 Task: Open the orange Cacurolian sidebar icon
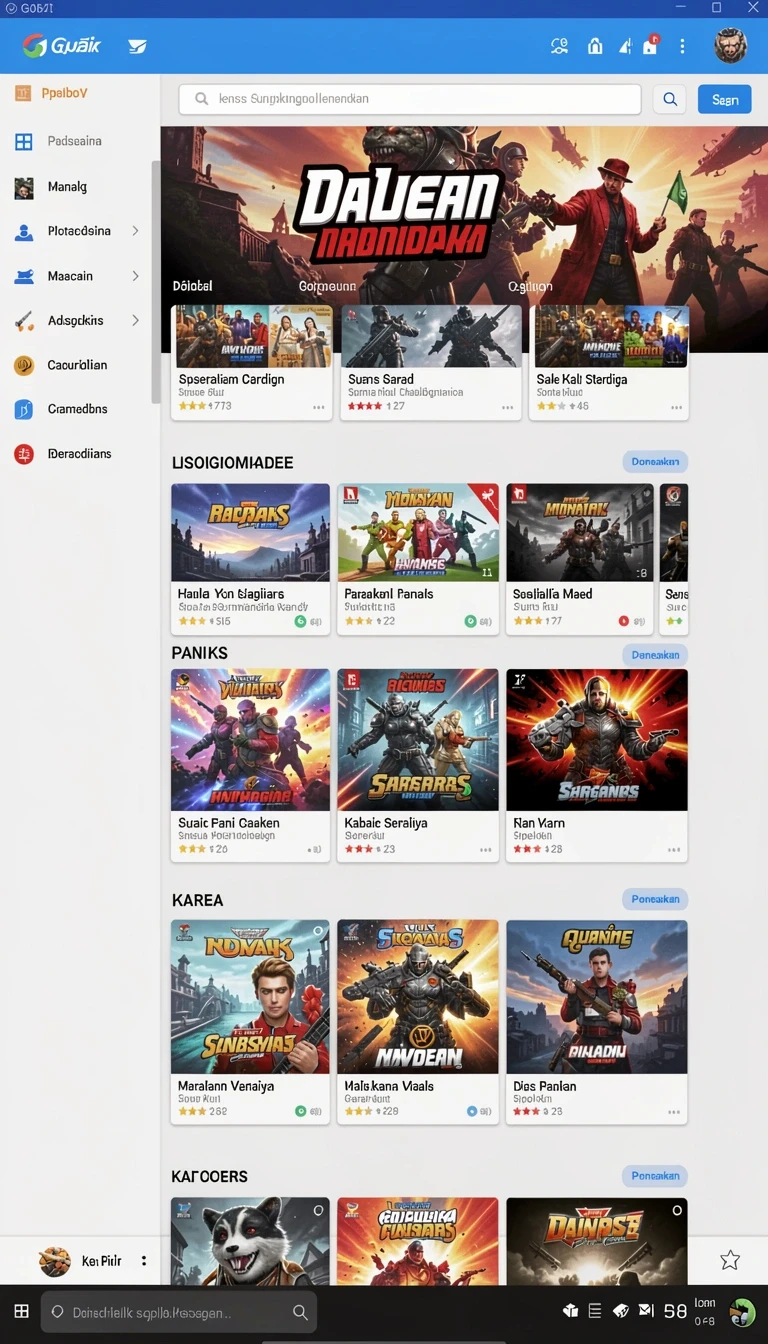point(24,366)
